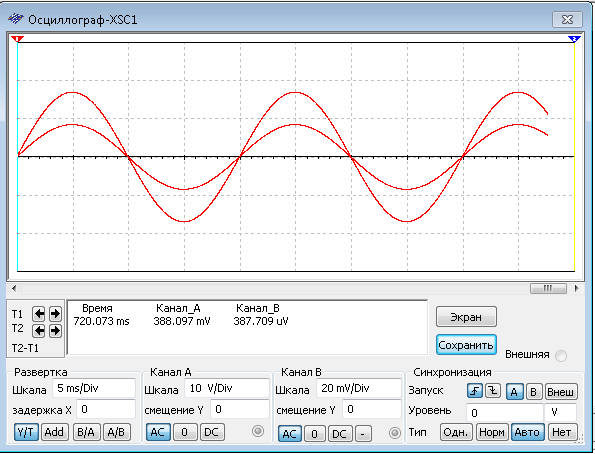This screenshot has height=454, width=595.
Task: Select rising edge trigger icon
Action: tap(475, 391)
